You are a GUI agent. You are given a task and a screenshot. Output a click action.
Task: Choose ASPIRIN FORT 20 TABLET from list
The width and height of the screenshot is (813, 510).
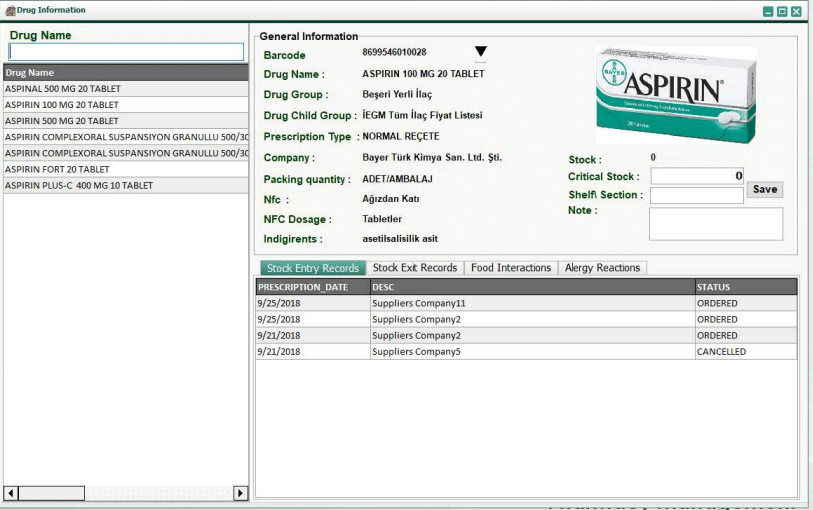(125, 169)
